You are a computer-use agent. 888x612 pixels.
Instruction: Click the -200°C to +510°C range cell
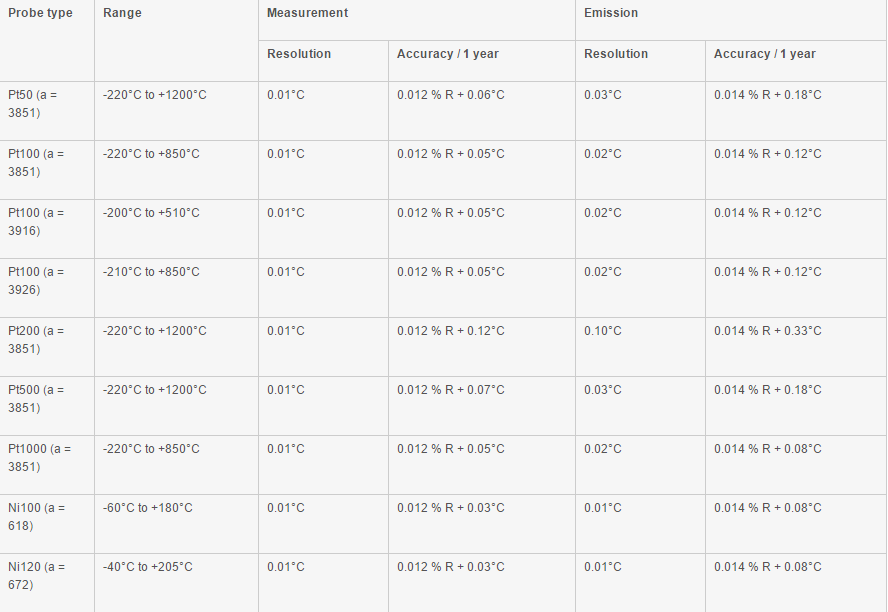coord(151,213)
